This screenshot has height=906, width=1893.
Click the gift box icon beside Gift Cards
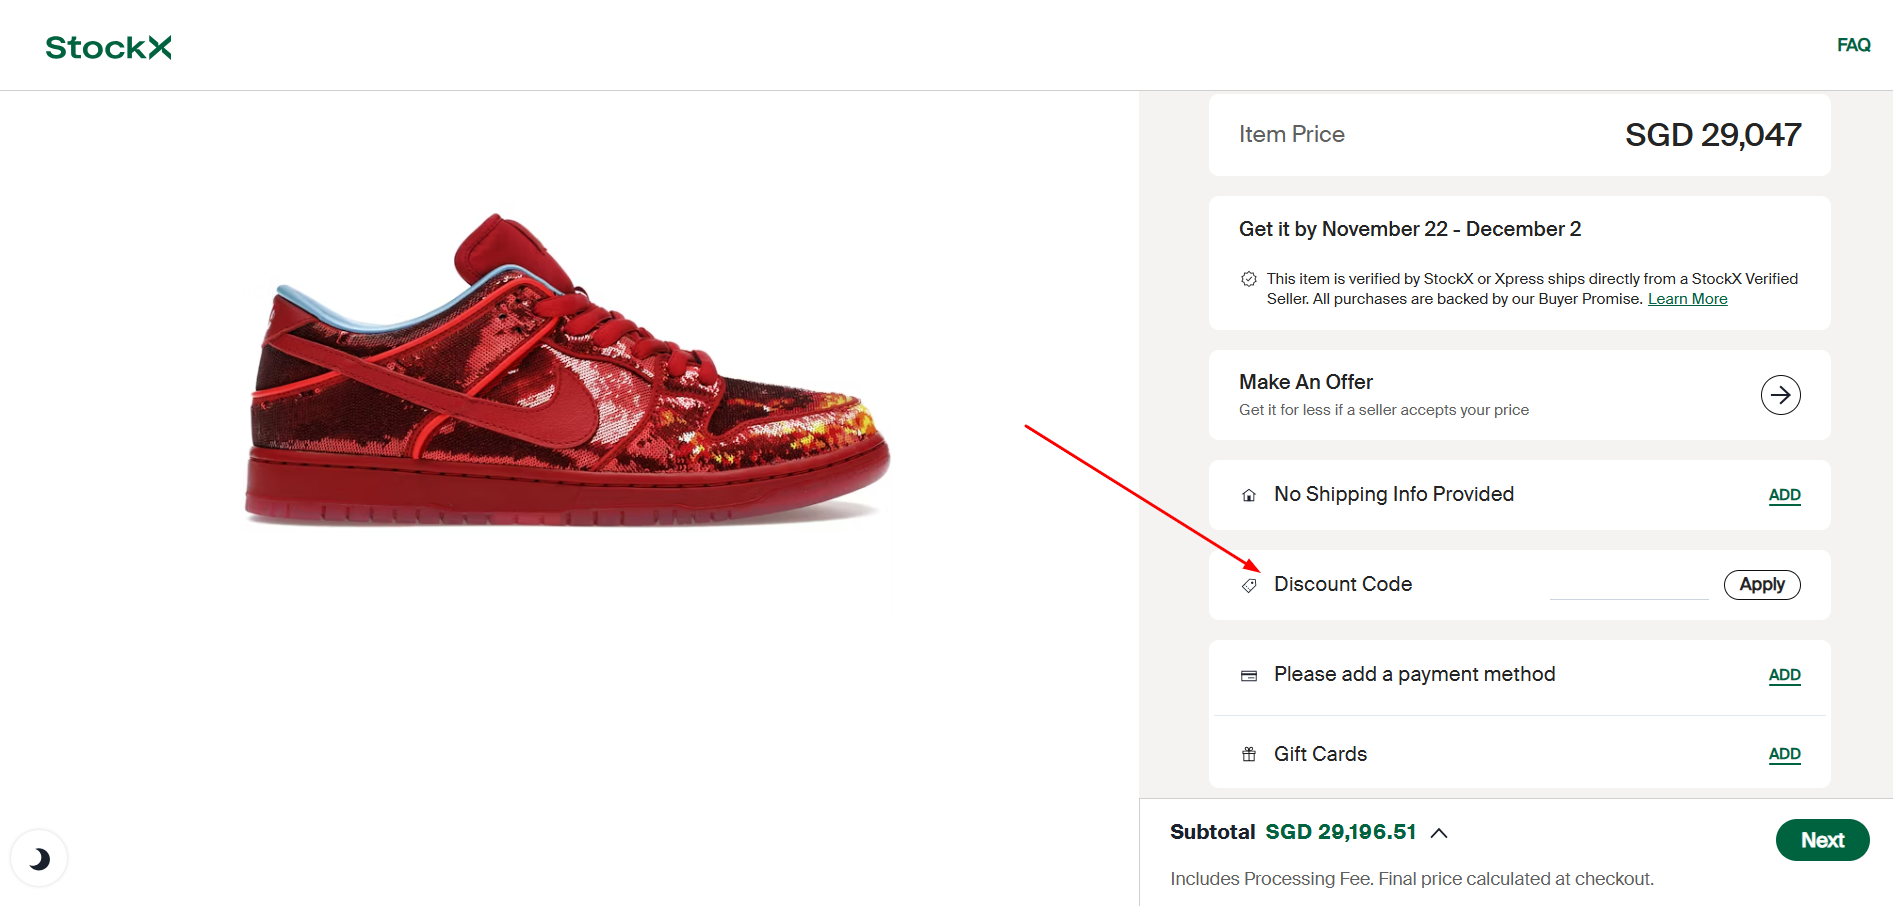click(x=1248, y=754)
